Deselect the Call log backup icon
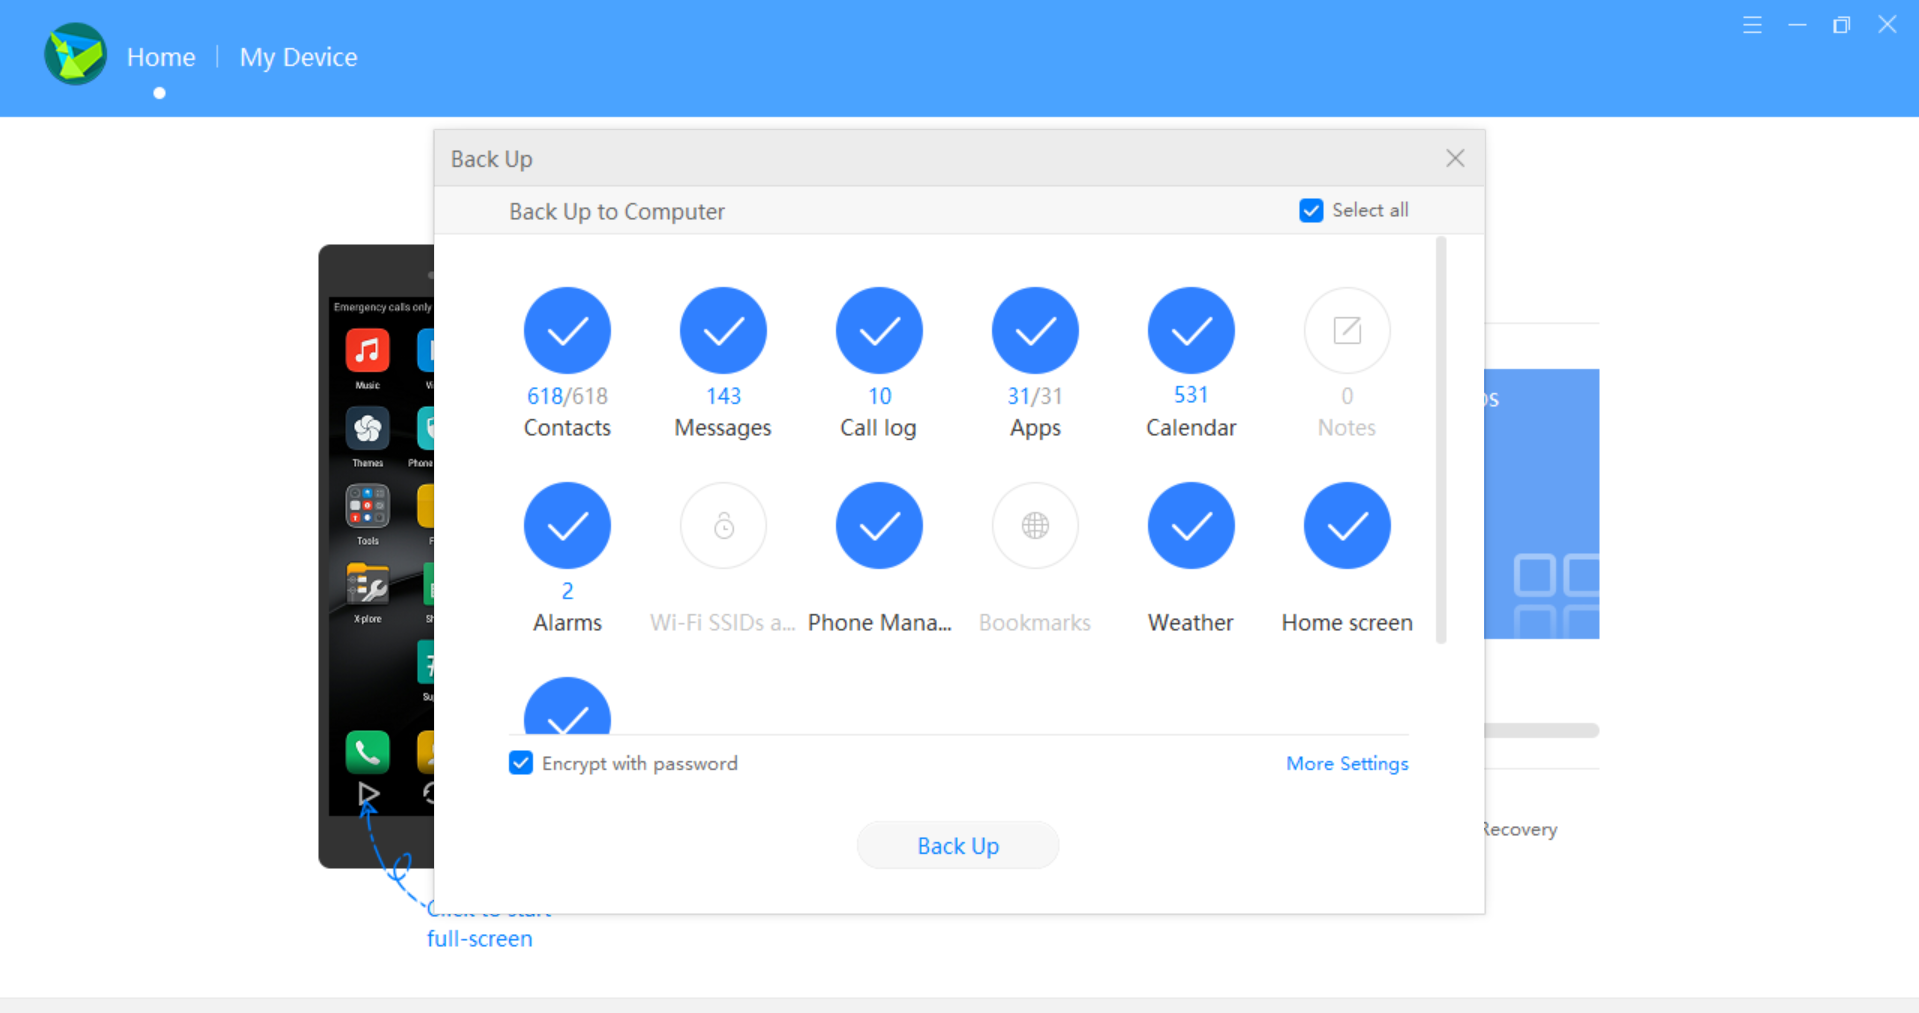Viewport: 1919px width, 1013px height. (x=879, y=330)
